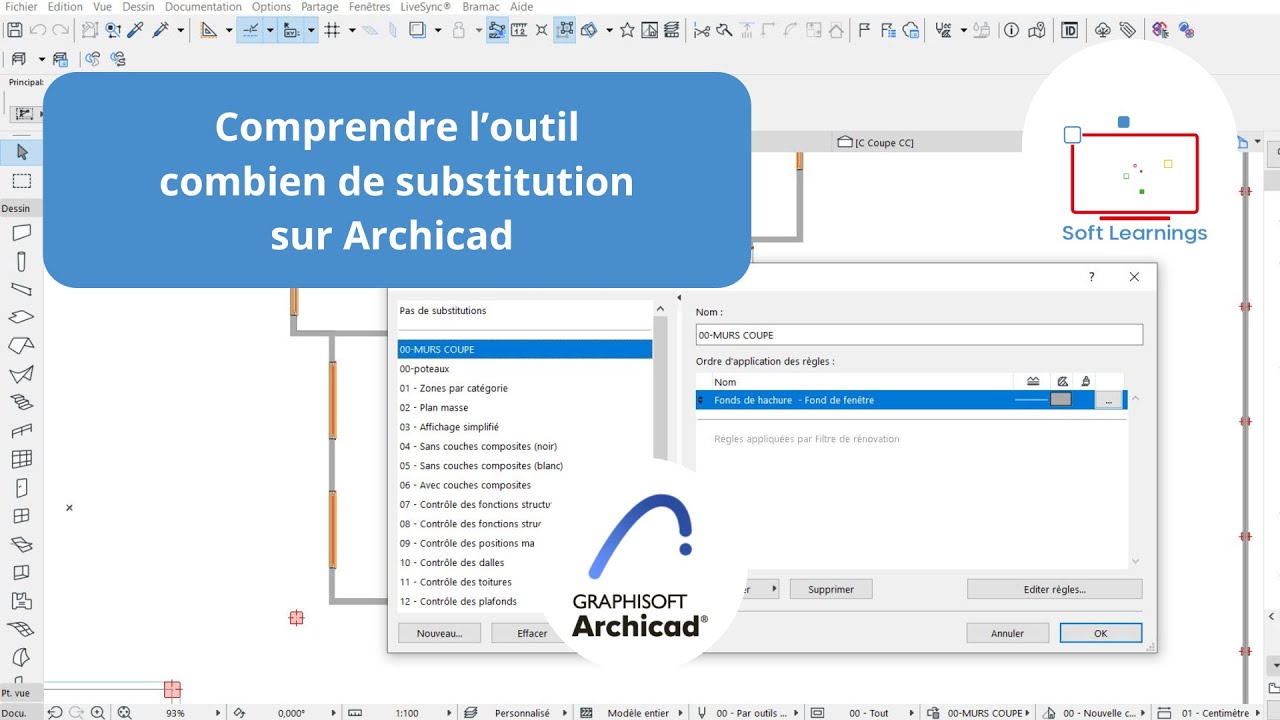Toggle the XY coordinate tracker button
Image resolution: width=1280 pixels, height=720 pixels.
292,30
